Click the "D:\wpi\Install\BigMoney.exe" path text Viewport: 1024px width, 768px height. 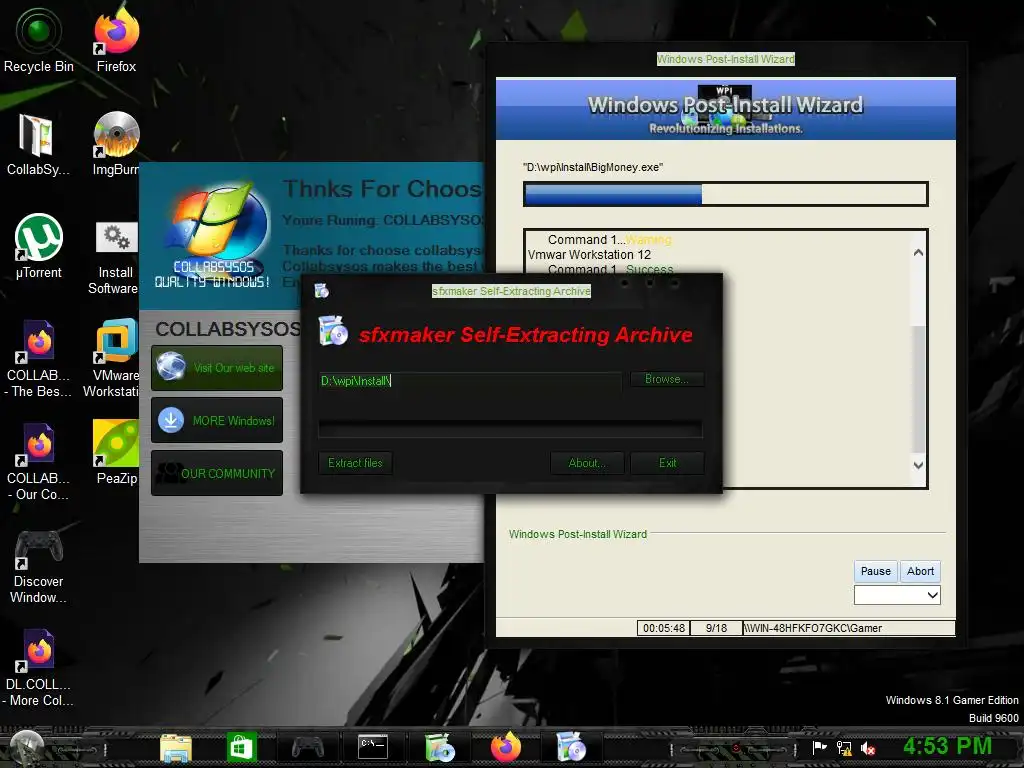click(593, 167)
